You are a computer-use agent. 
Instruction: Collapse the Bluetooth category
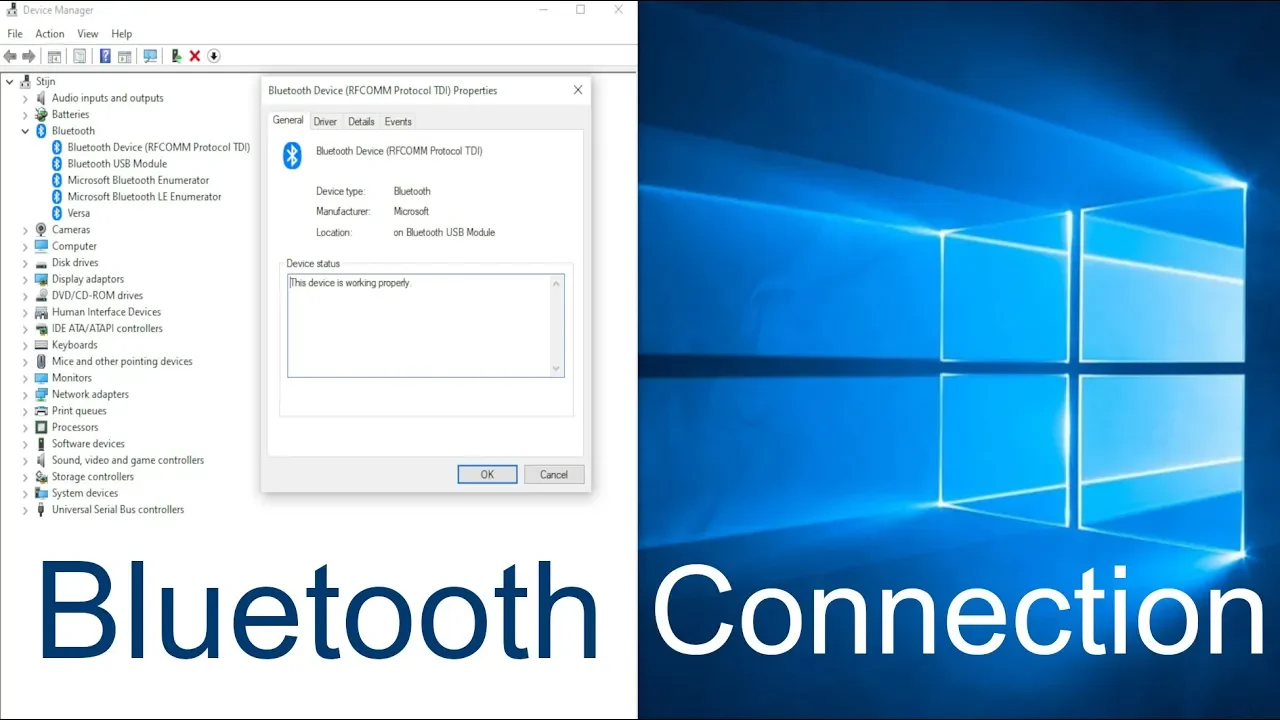[26, 131]
